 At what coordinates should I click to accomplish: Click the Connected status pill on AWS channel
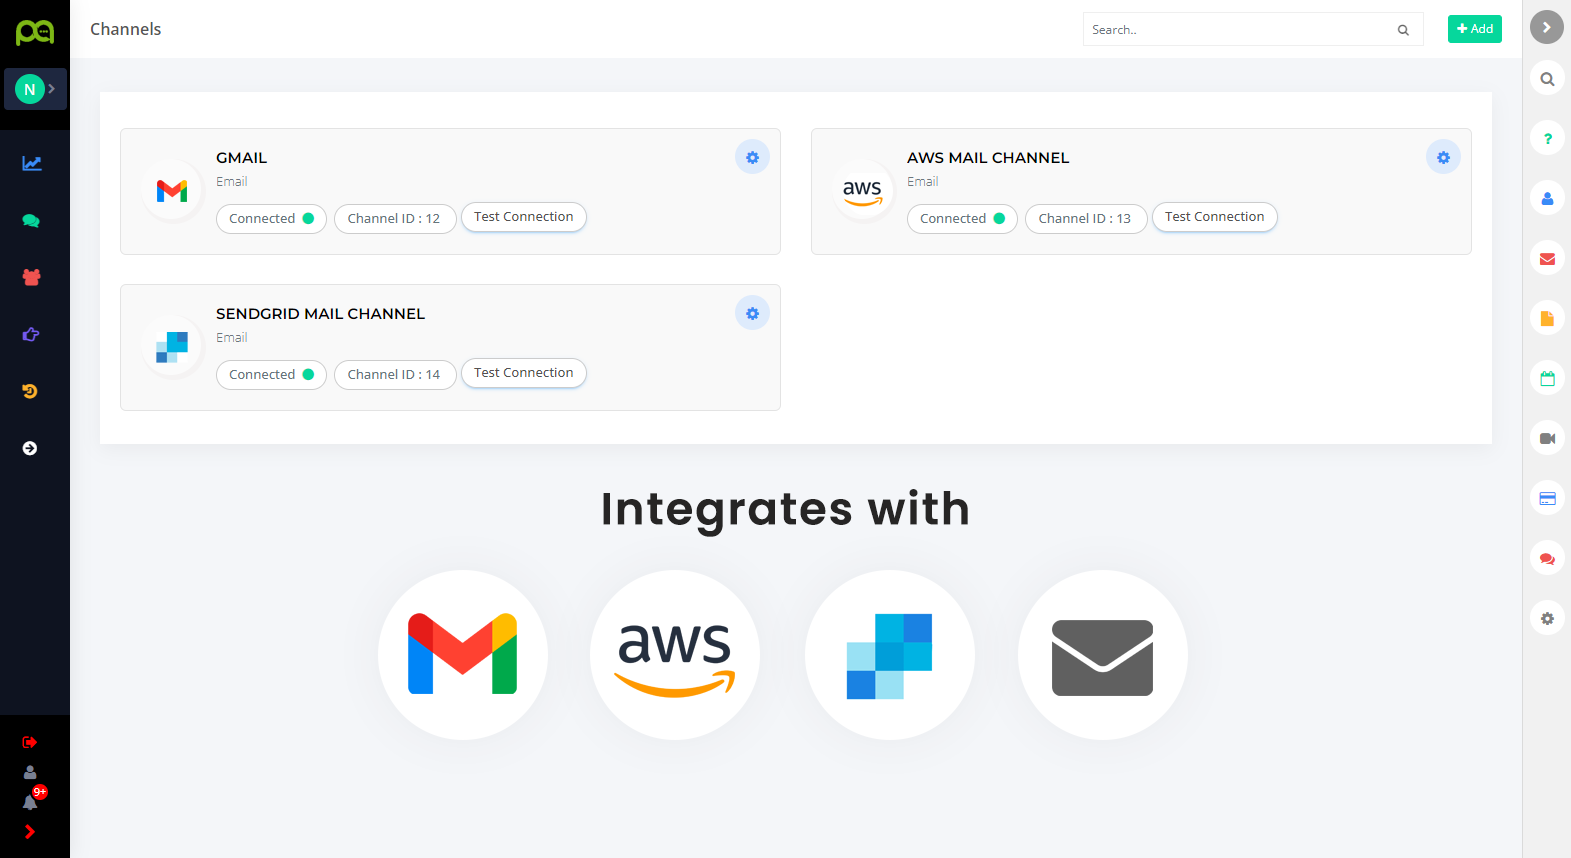962,219
